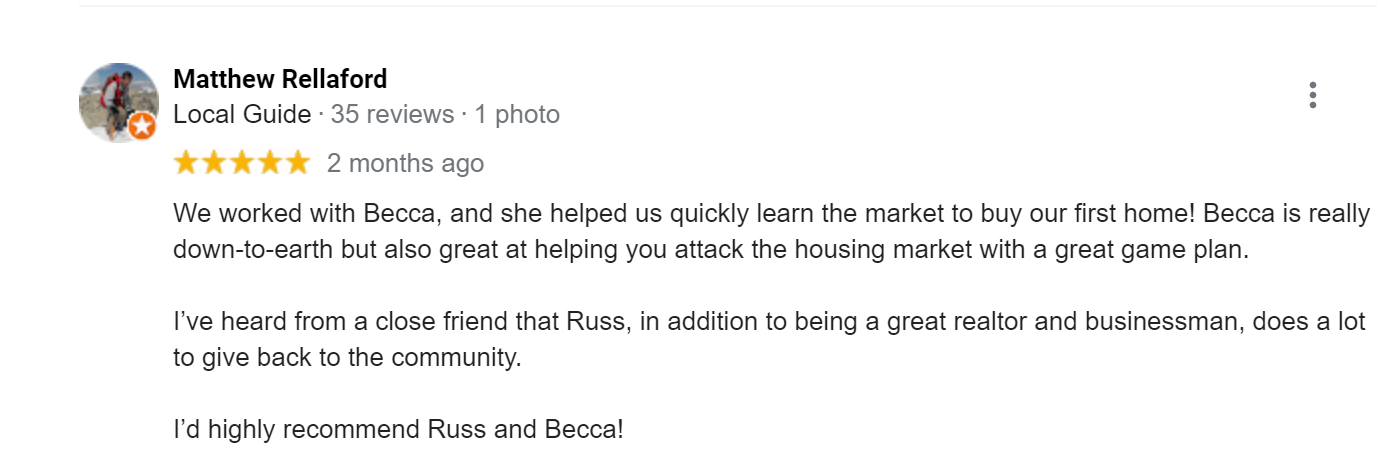Click the third yellow rating star

point(242,163)
